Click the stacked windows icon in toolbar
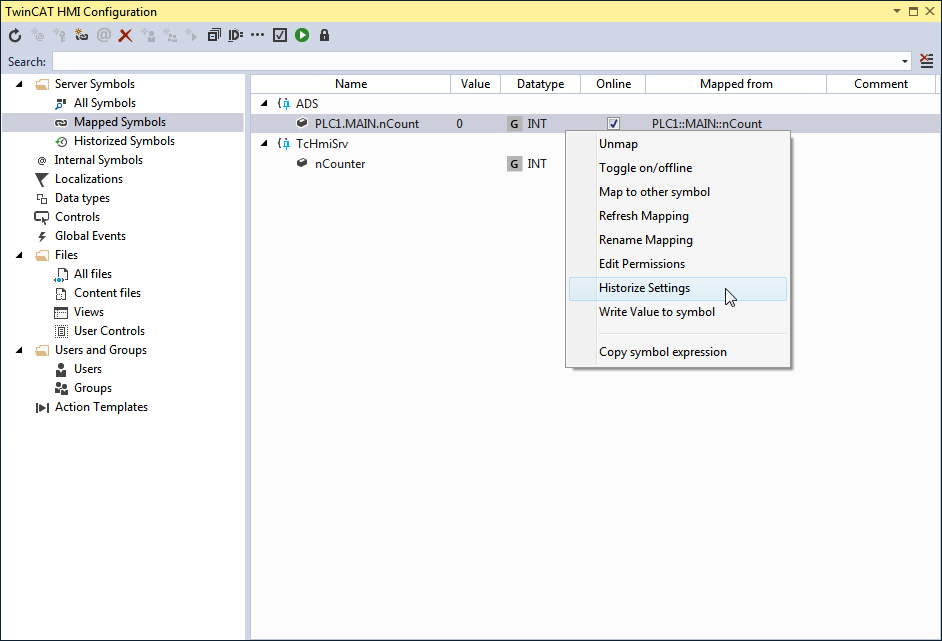This screenshot has width=942, height=641. (x=214, y=35)
